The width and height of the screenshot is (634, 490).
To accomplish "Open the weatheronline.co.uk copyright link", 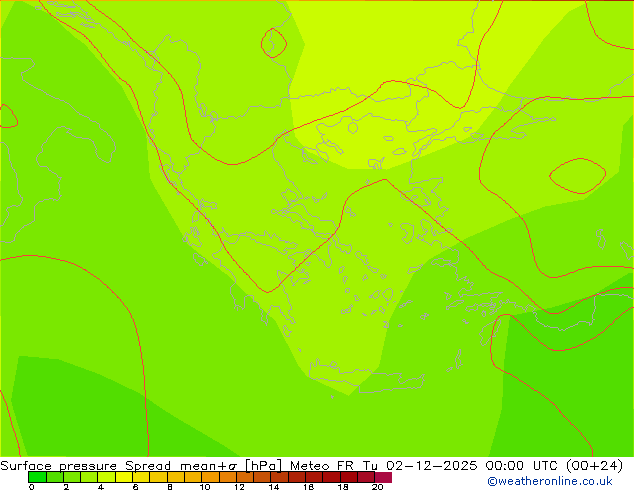I will click(550, 481).
